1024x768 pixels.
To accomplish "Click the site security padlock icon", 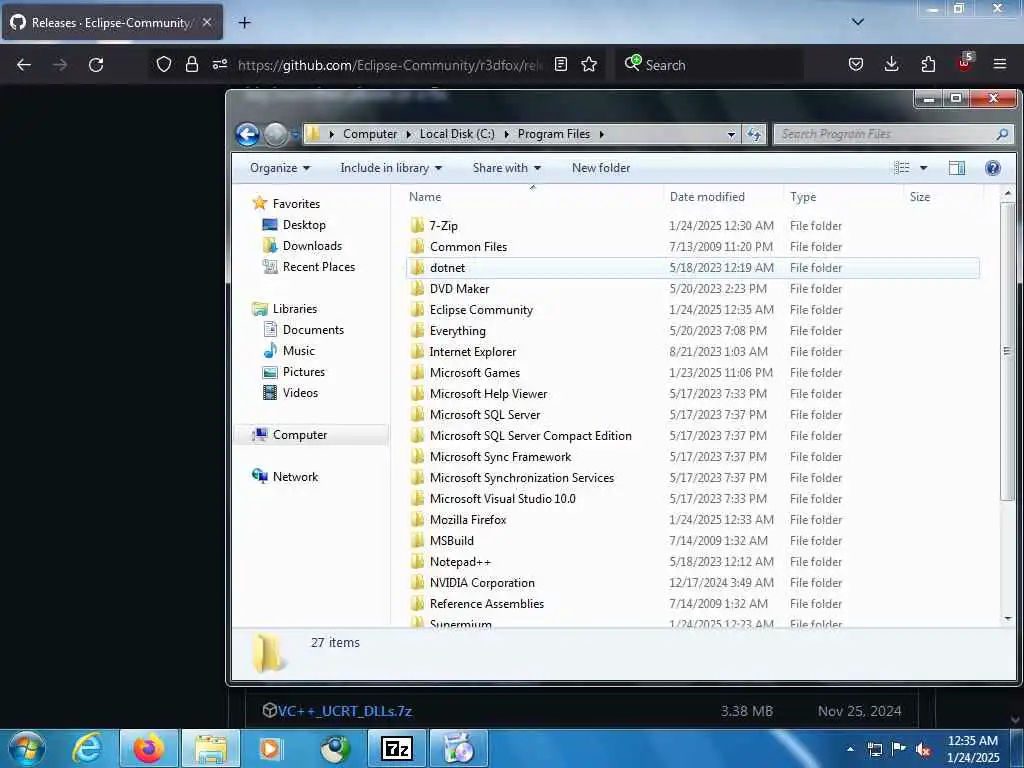I will click(191, 64).
